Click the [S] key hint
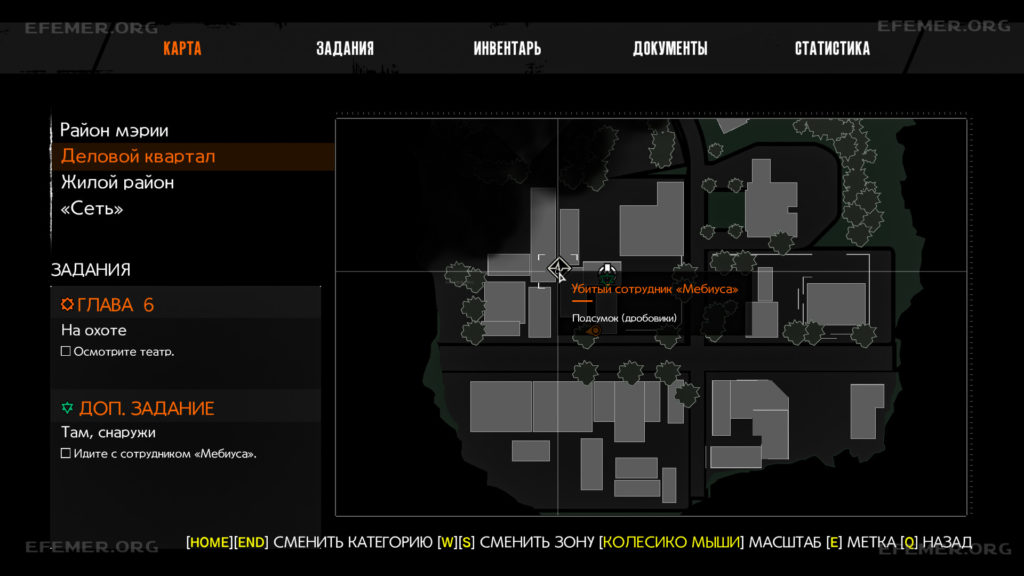Viewport: 1024px width, 576px height. point(466,542)
